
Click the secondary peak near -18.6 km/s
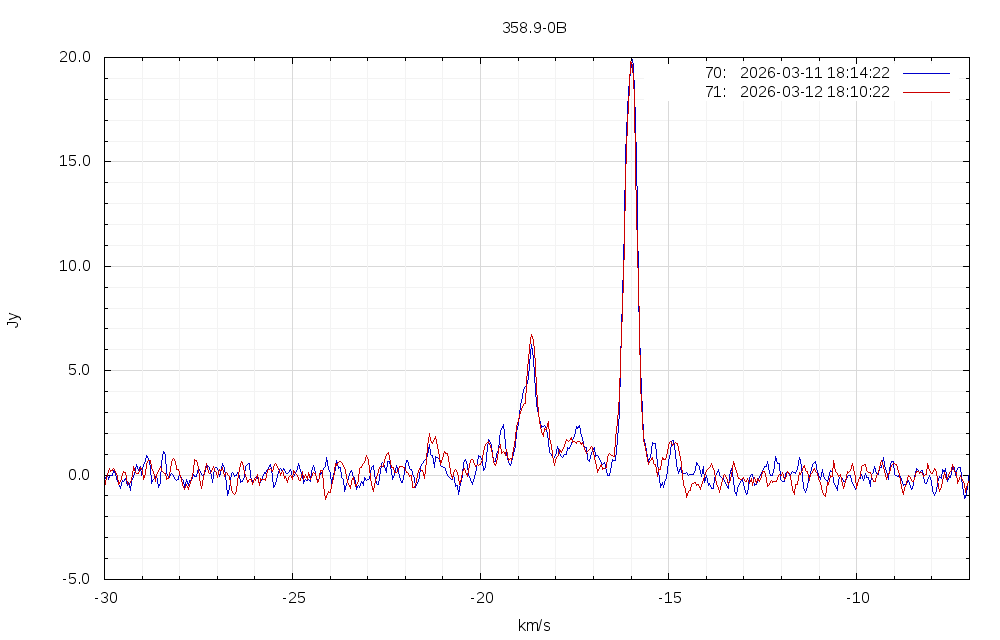[531, 337]
